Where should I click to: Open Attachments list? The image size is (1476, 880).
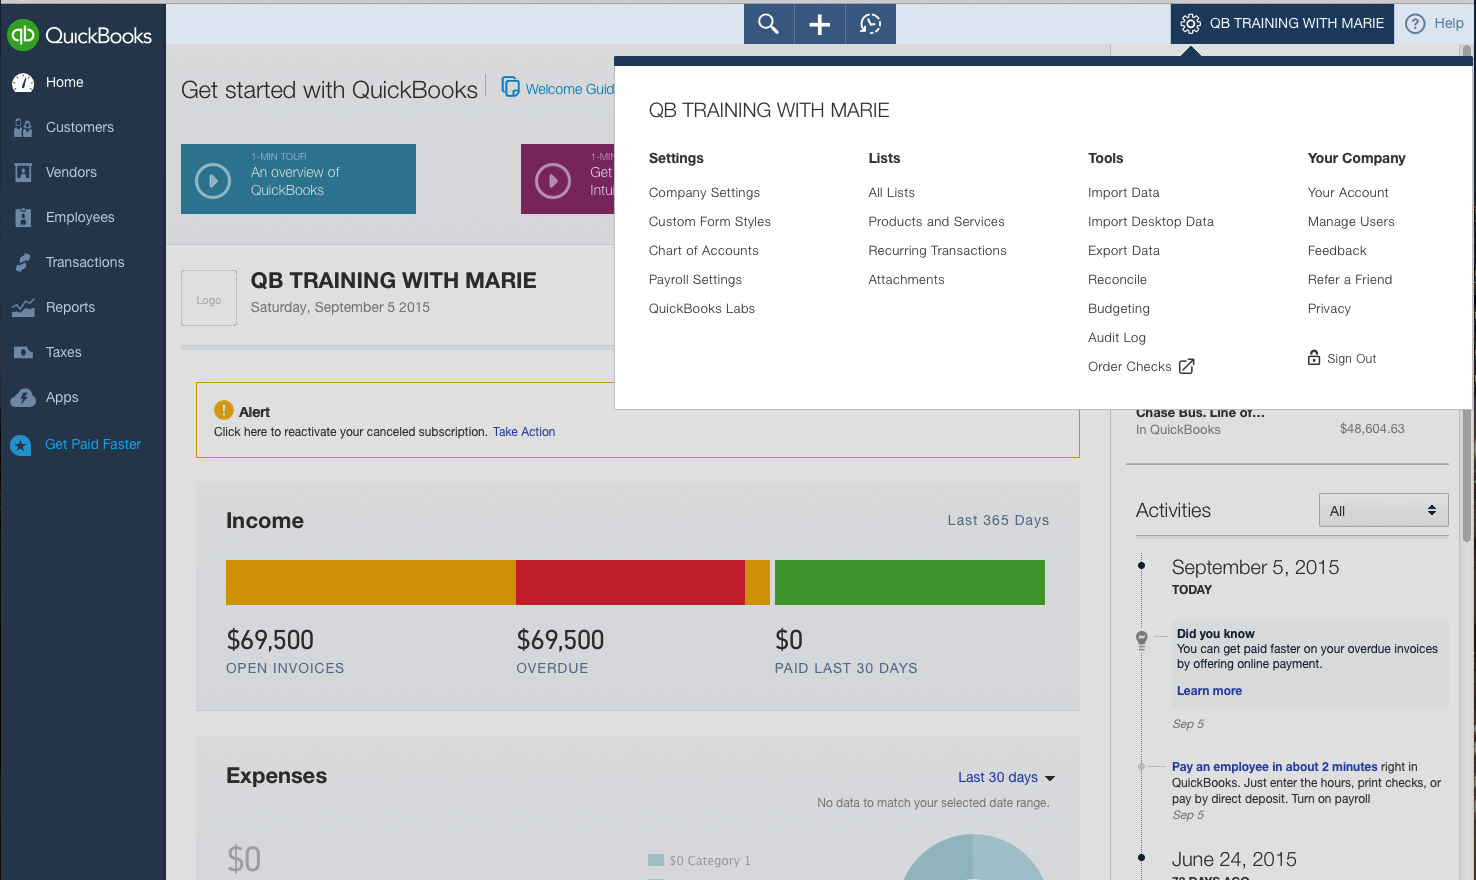[907, 280]
